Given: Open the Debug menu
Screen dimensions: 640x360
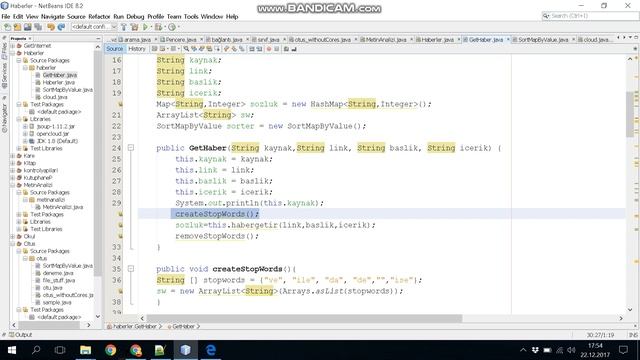Looking at the screenshot, I should tap(135, 17).
